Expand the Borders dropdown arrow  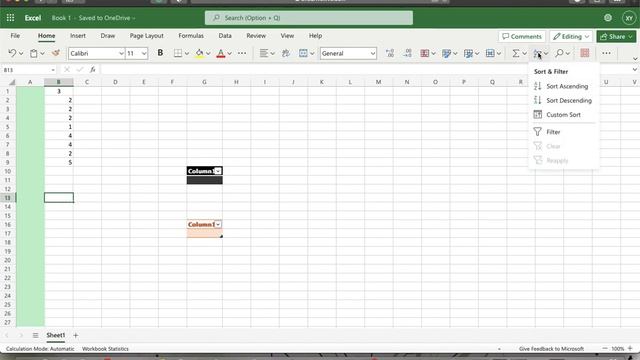click(187, 53)
